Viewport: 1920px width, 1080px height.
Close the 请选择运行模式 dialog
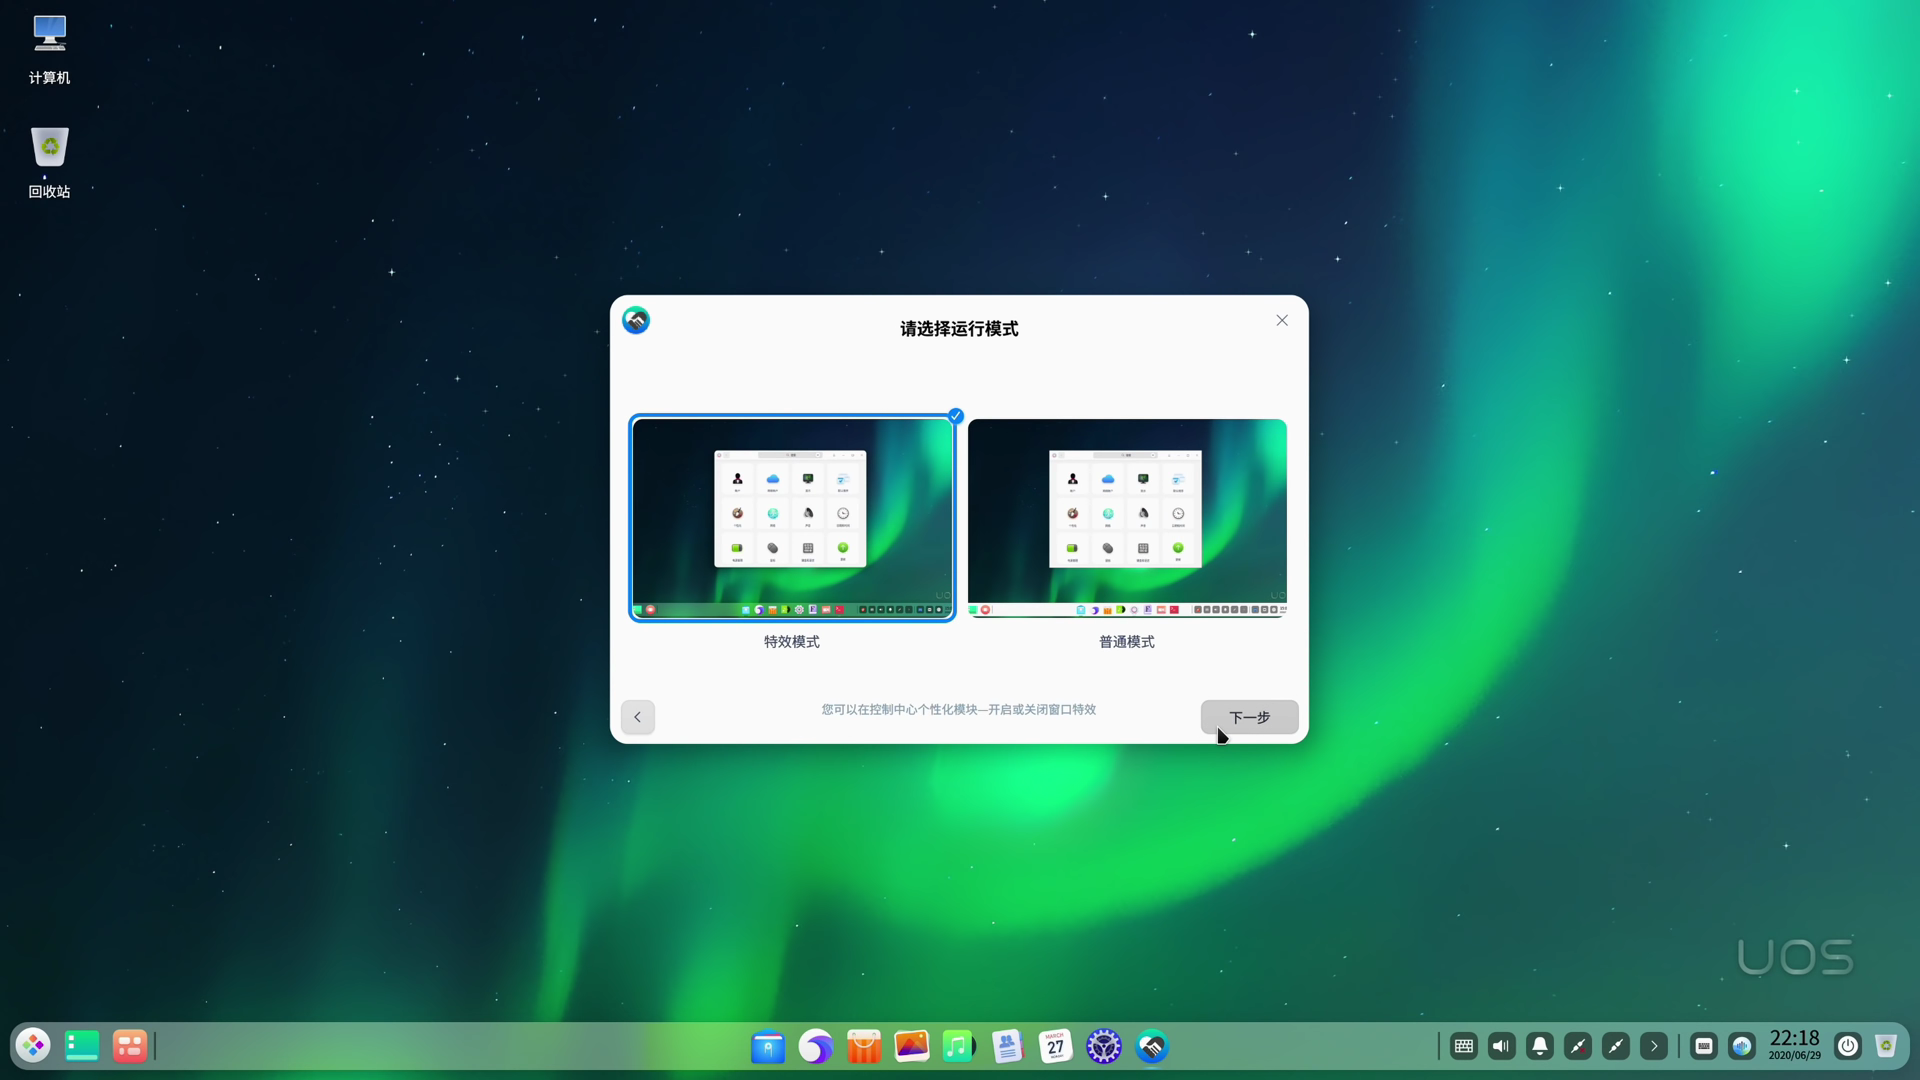pos(1282,320)
